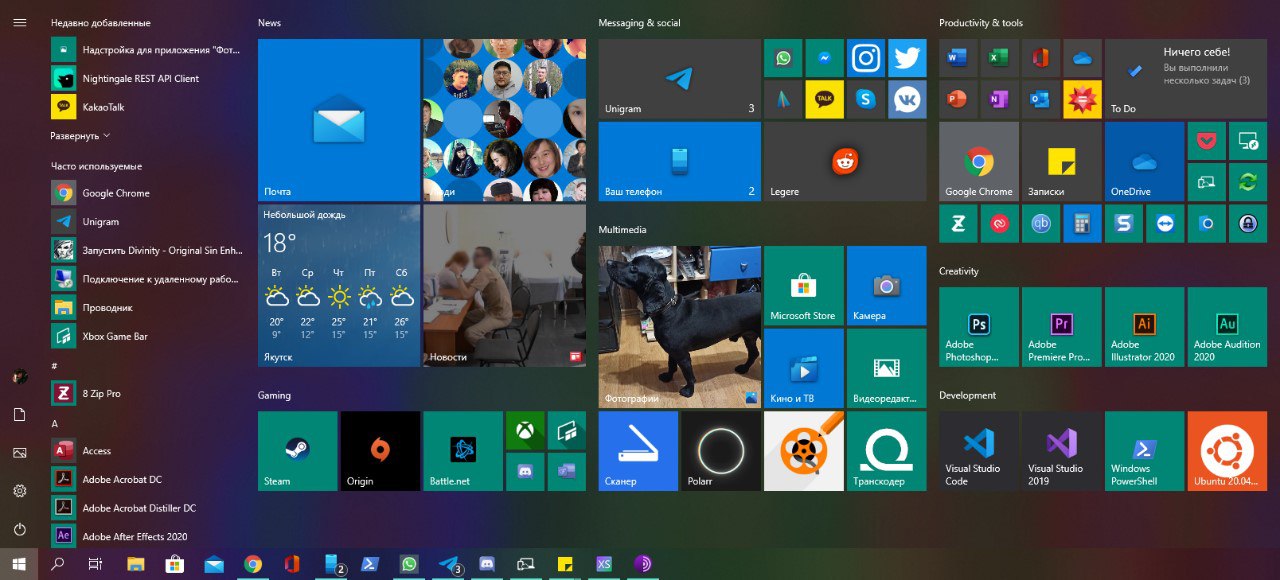Open the Legere Reddit tile
This screenshot has height=580, width=1280.
[845, 162]
